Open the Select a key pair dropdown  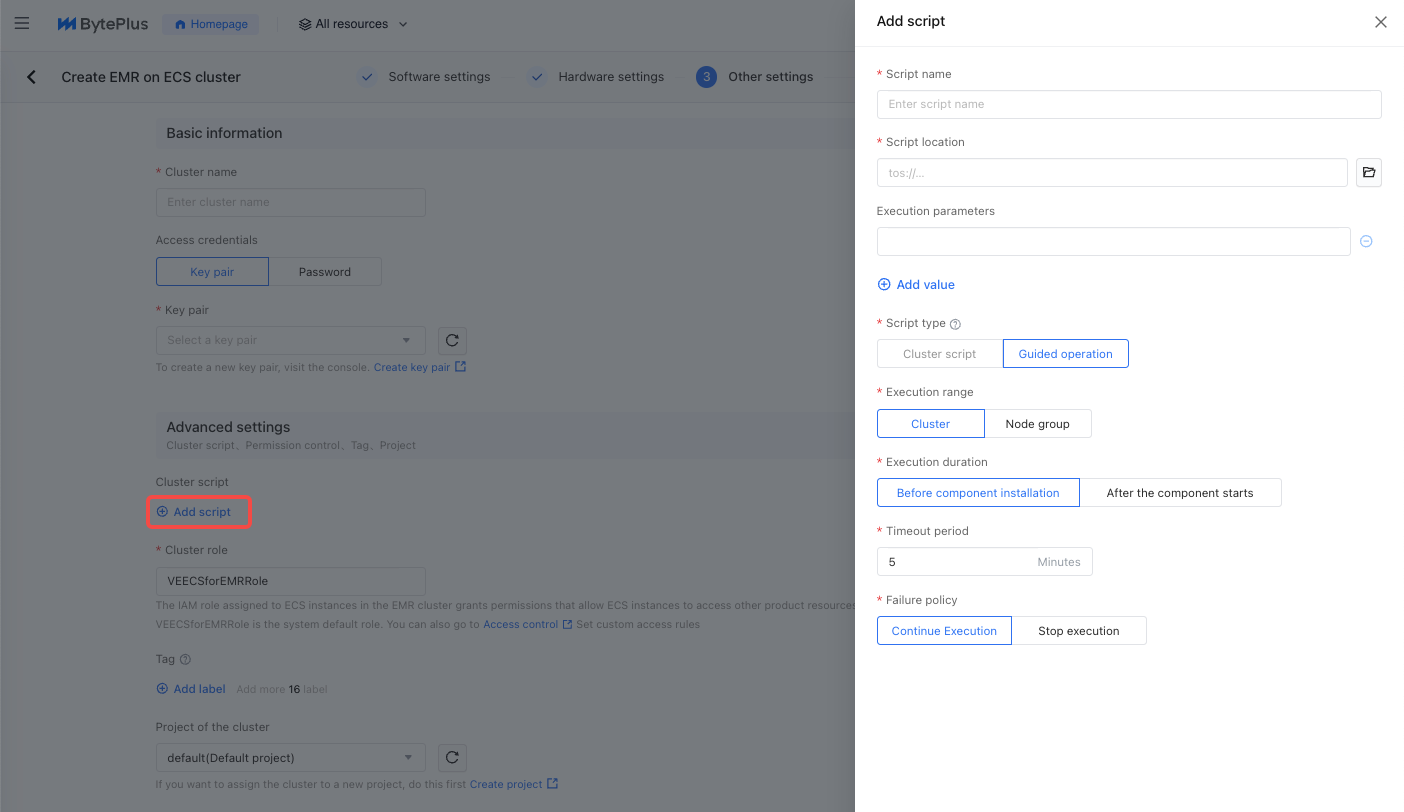point(290,340)
